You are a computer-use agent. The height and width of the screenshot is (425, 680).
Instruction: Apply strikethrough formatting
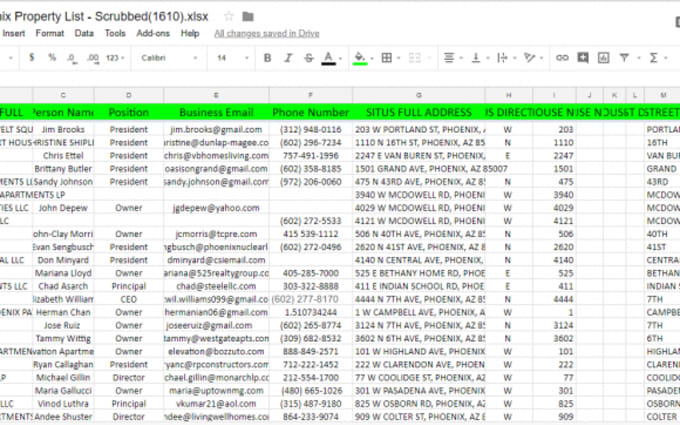(x=308, y=58)
